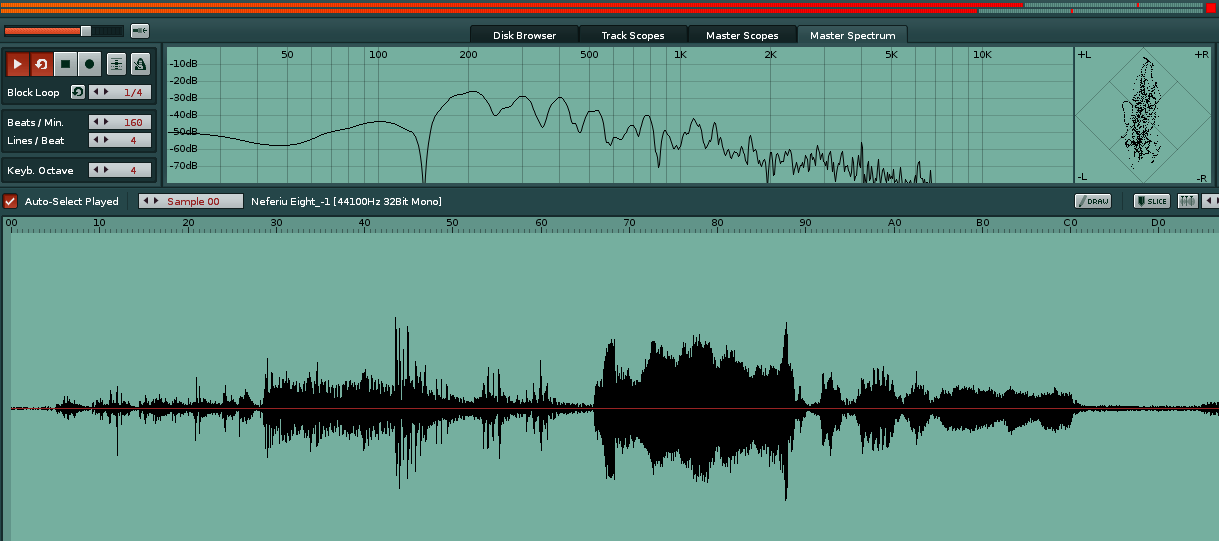Open the Master Scopes tab
This screenshot has width=1219, height=541.
click(x=742, y=35)
